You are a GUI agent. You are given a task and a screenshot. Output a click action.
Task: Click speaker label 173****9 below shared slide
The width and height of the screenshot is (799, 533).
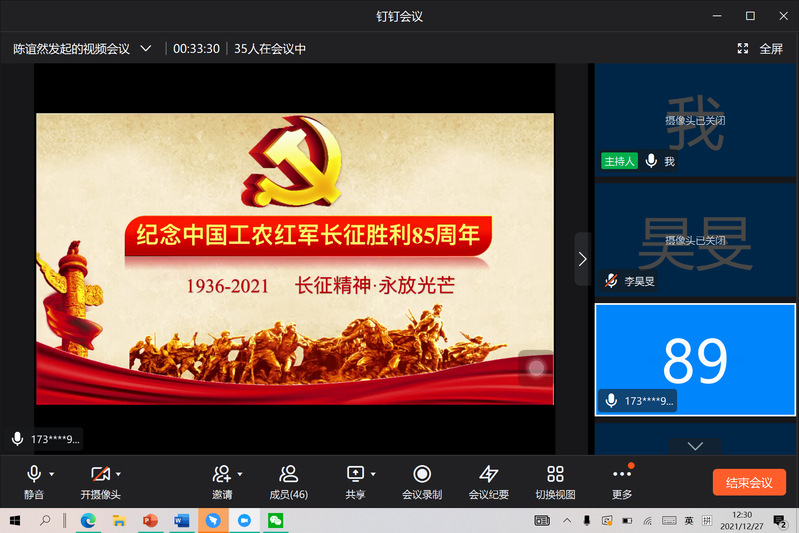point(55,439)
